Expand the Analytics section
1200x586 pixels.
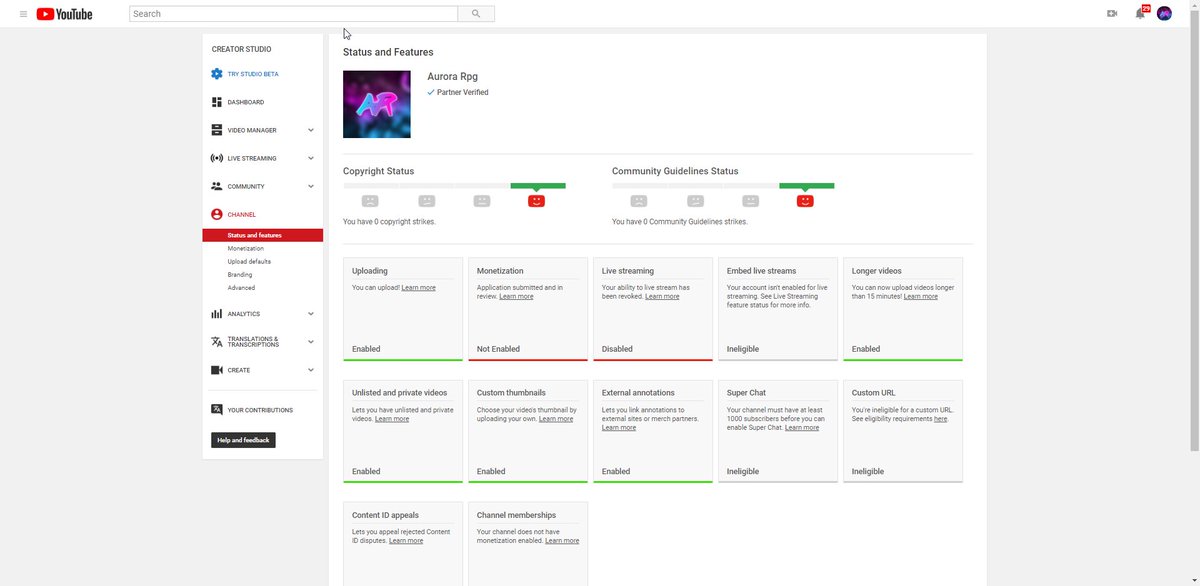pos(311,314)
